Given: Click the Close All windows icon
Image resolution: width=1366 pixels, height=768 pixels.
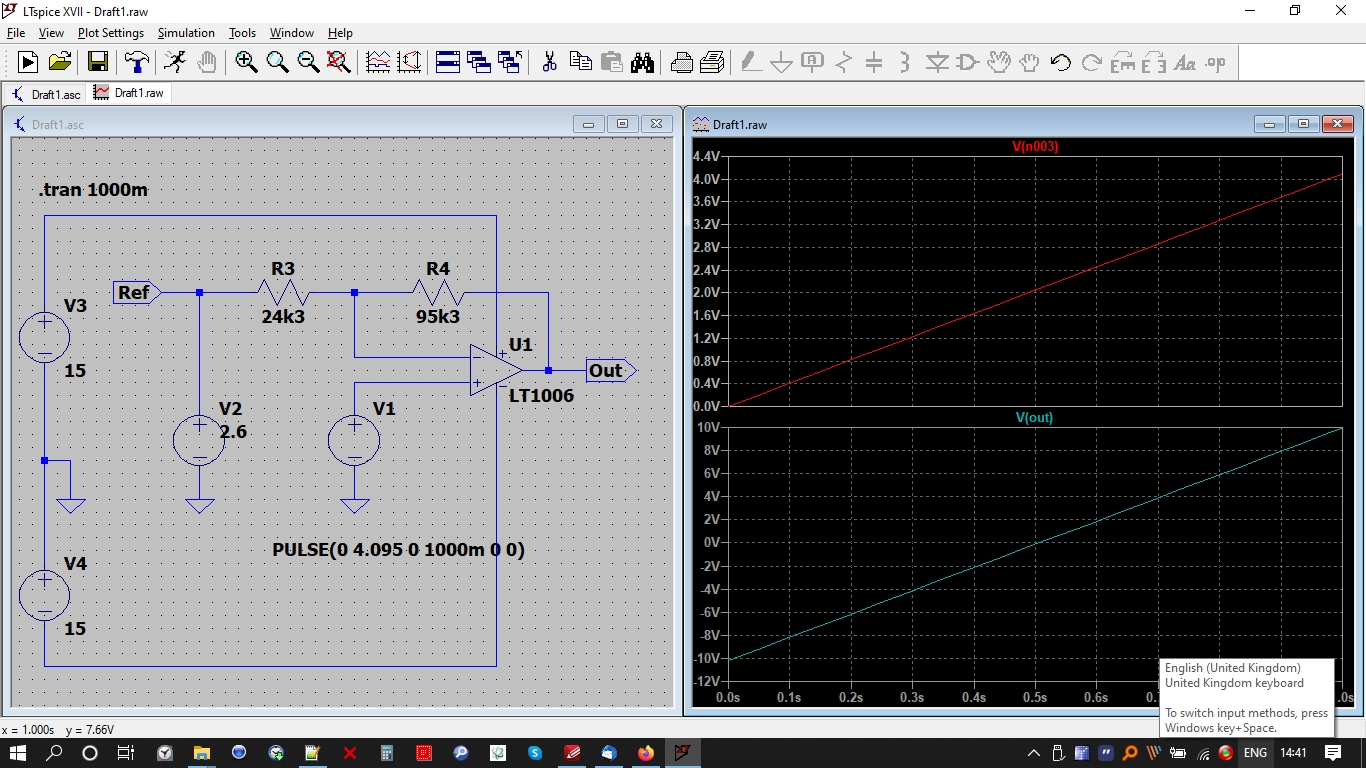Looking at the screenshot, I should point(510,62).
